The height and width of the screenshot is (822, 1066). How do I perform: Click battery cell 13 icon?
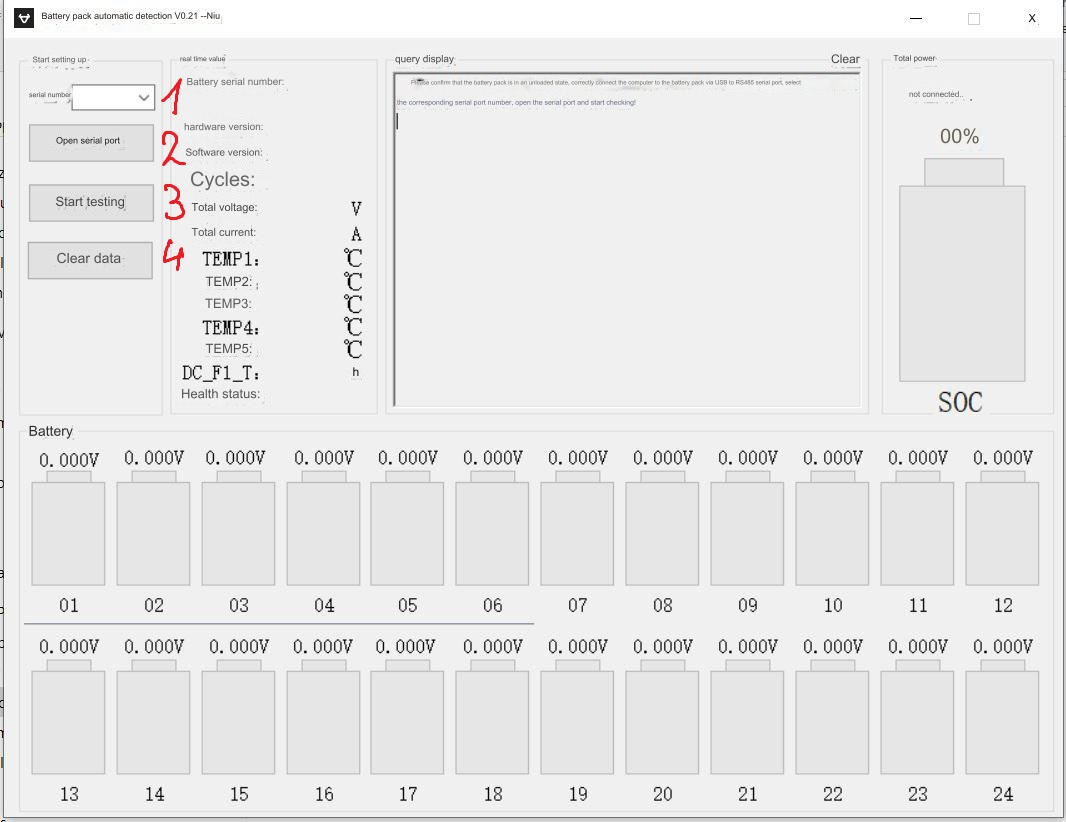tap(68, 720)
